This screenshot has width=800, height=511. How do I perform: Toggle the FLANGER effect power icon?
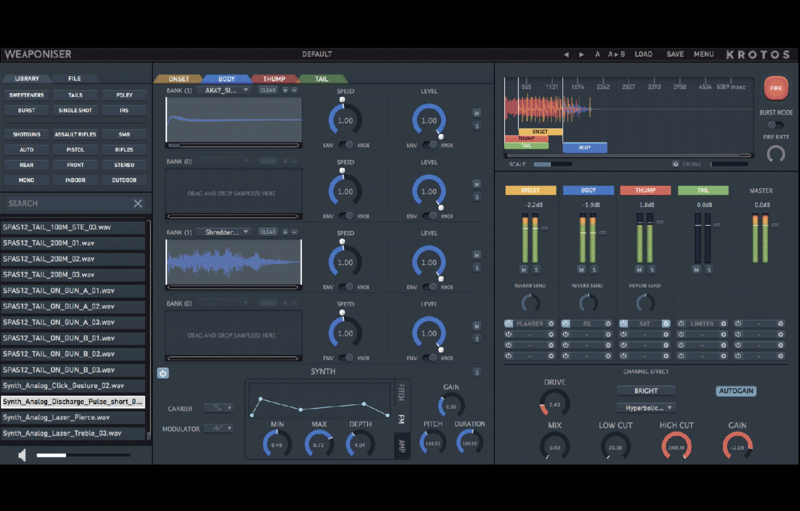pos(509,323)
